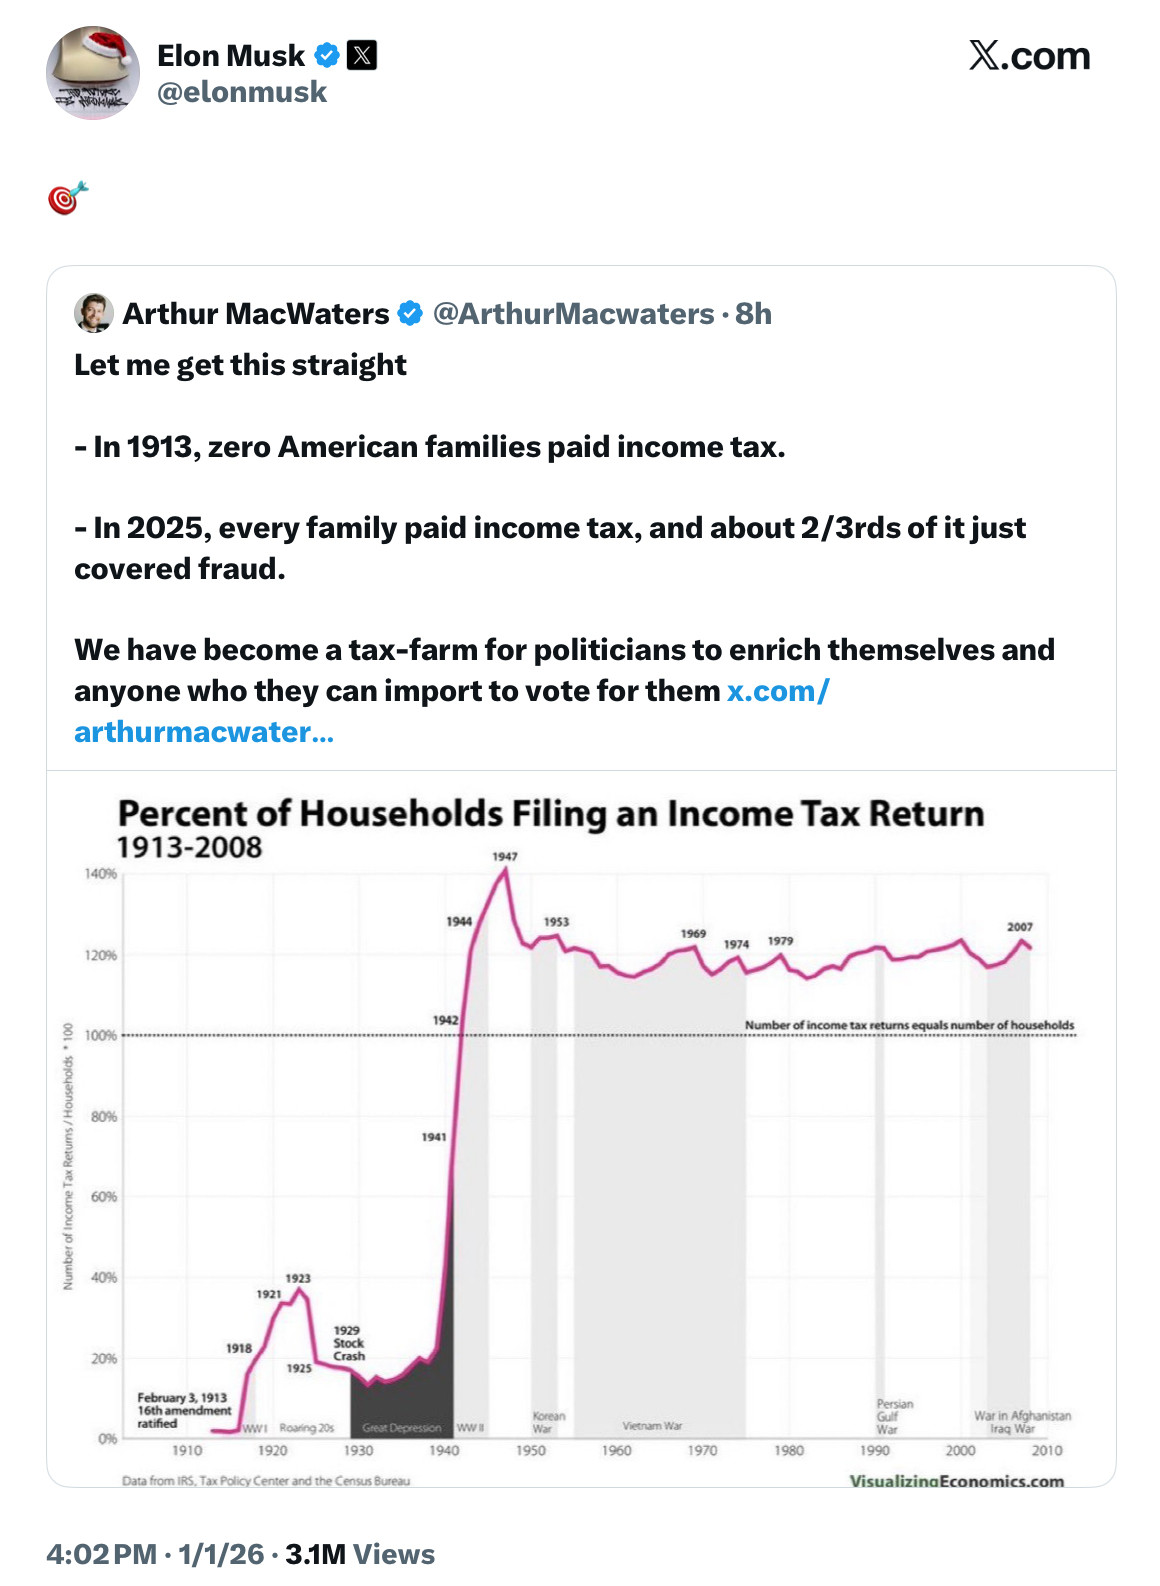Click the dart target emoji

(x=67, y=198)
